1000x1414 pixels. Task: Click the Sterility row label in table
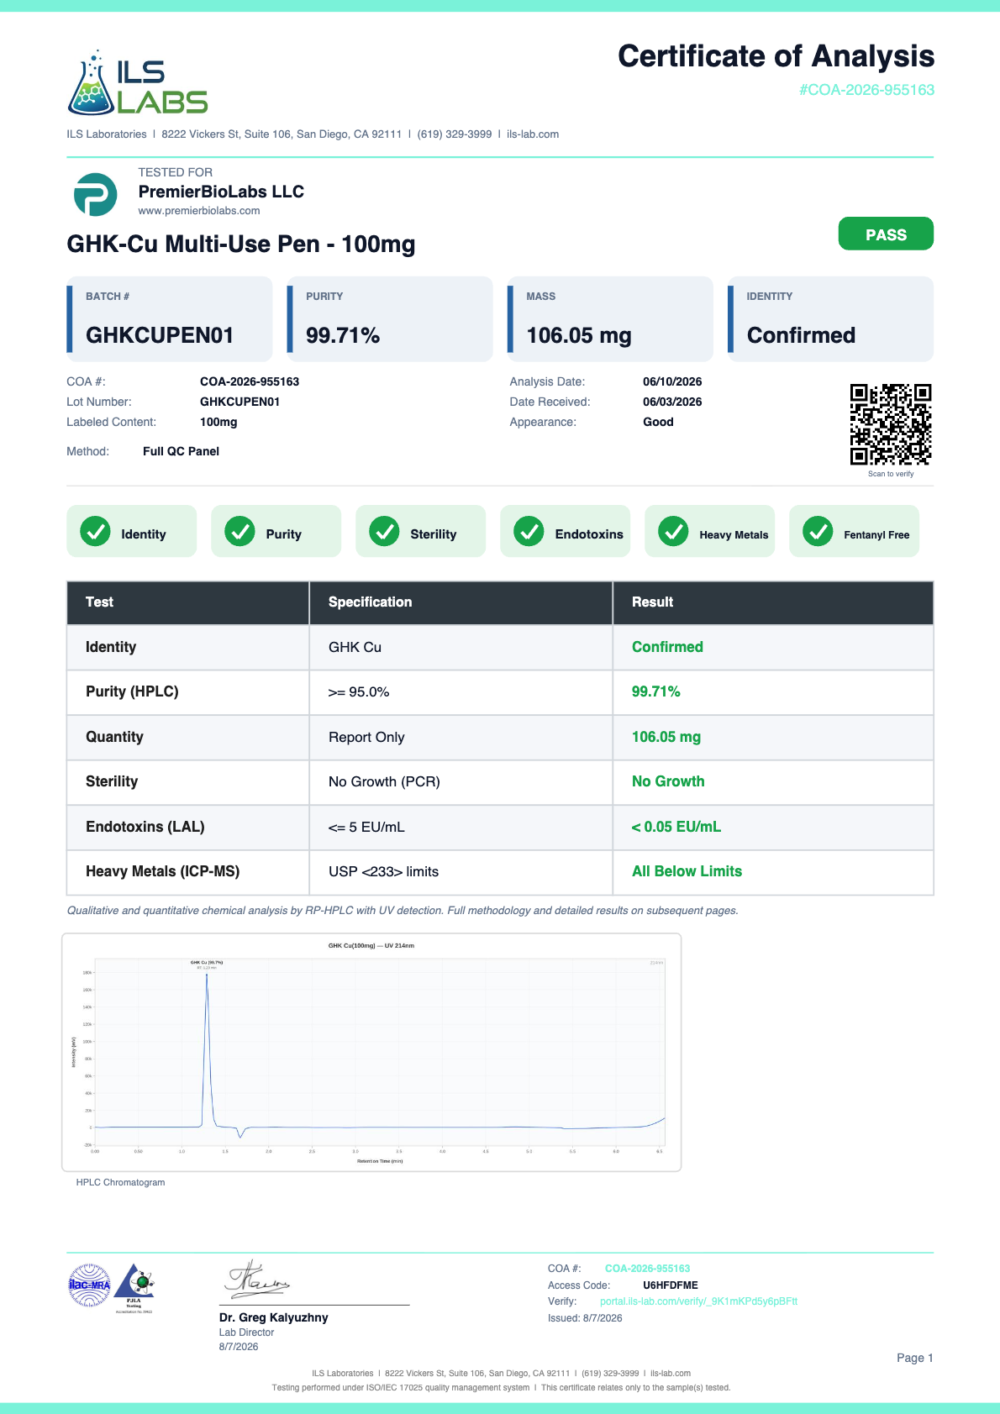point(112,781)
